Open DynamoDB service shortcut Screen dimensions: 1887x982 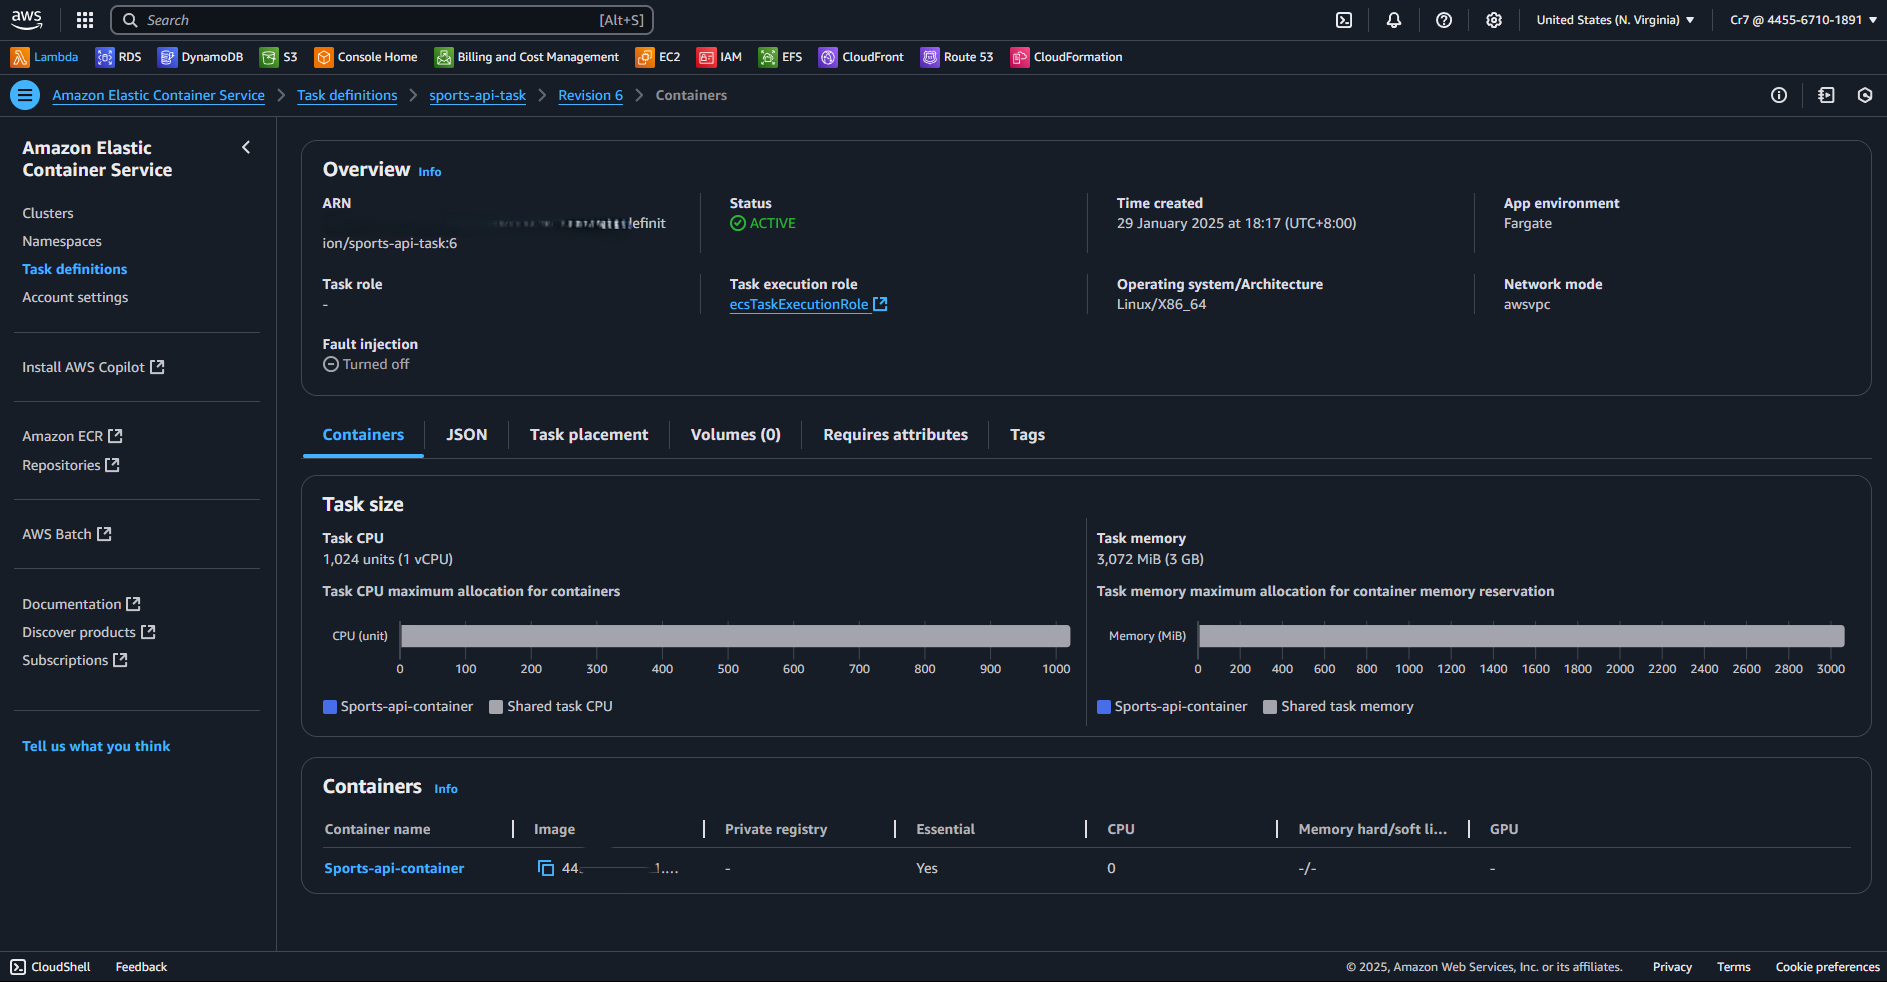click(x=200, y=57)
